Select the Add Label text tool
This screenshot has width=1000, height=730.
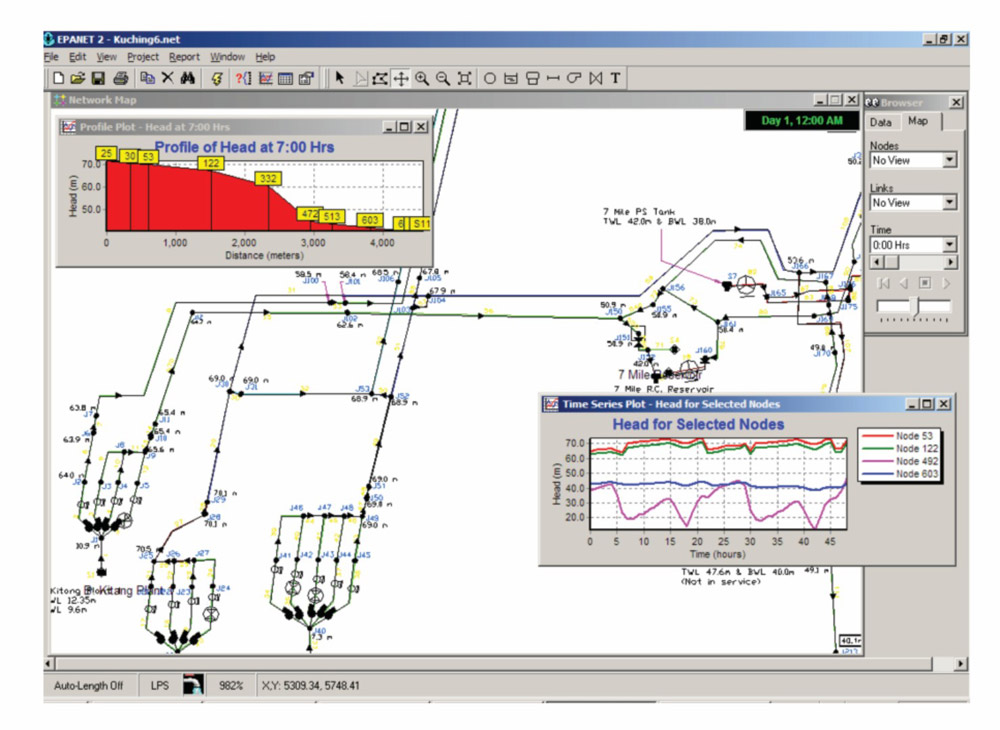coord(615,78)
